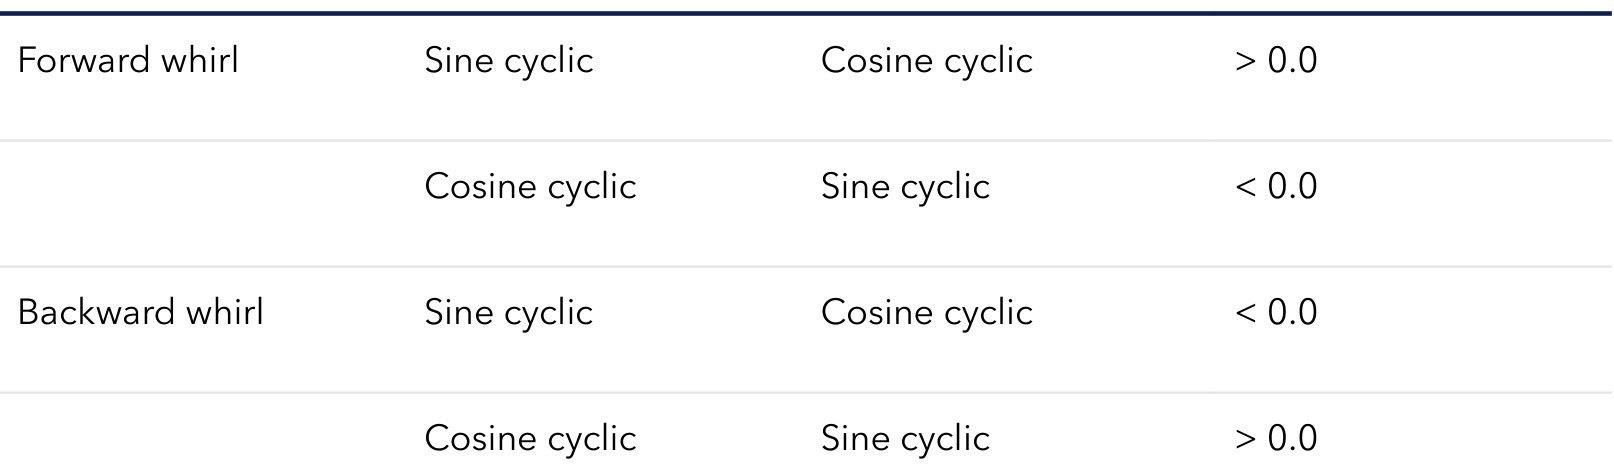
Task: Select "Cosine cyclic" in first Forward whirl row
Action: coord(926,61)
